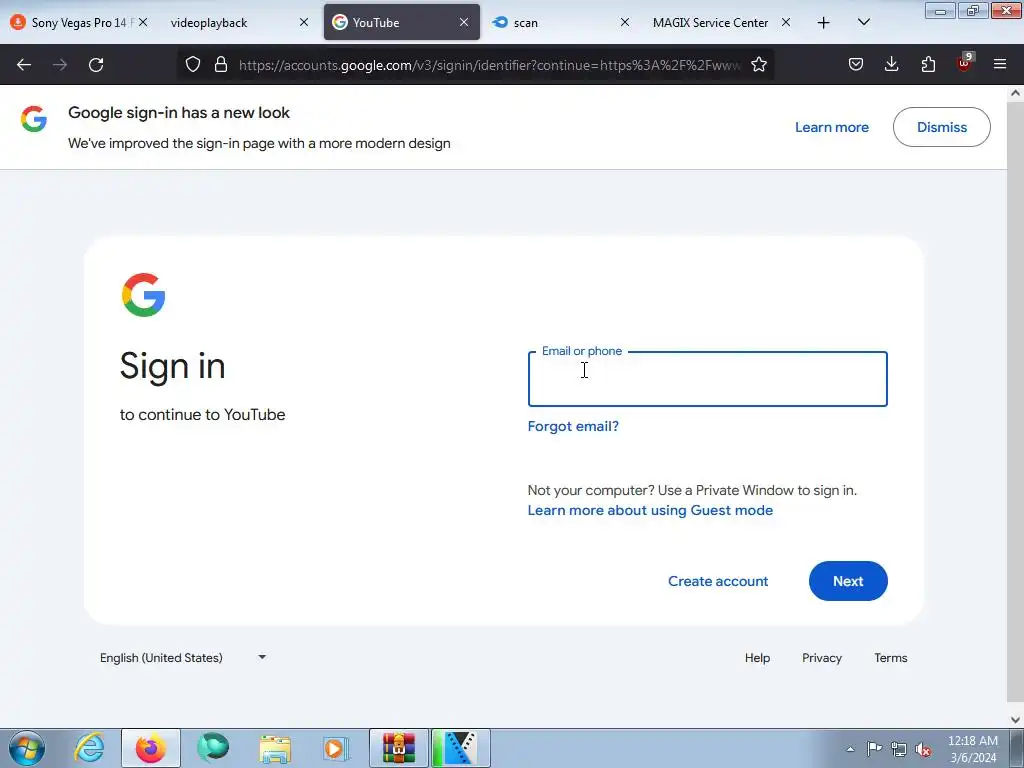Viewport: 1024px width, 768px height.
Task: List all tabs with the chevron button
Action: pyautogui.click(x=863, y=22)
